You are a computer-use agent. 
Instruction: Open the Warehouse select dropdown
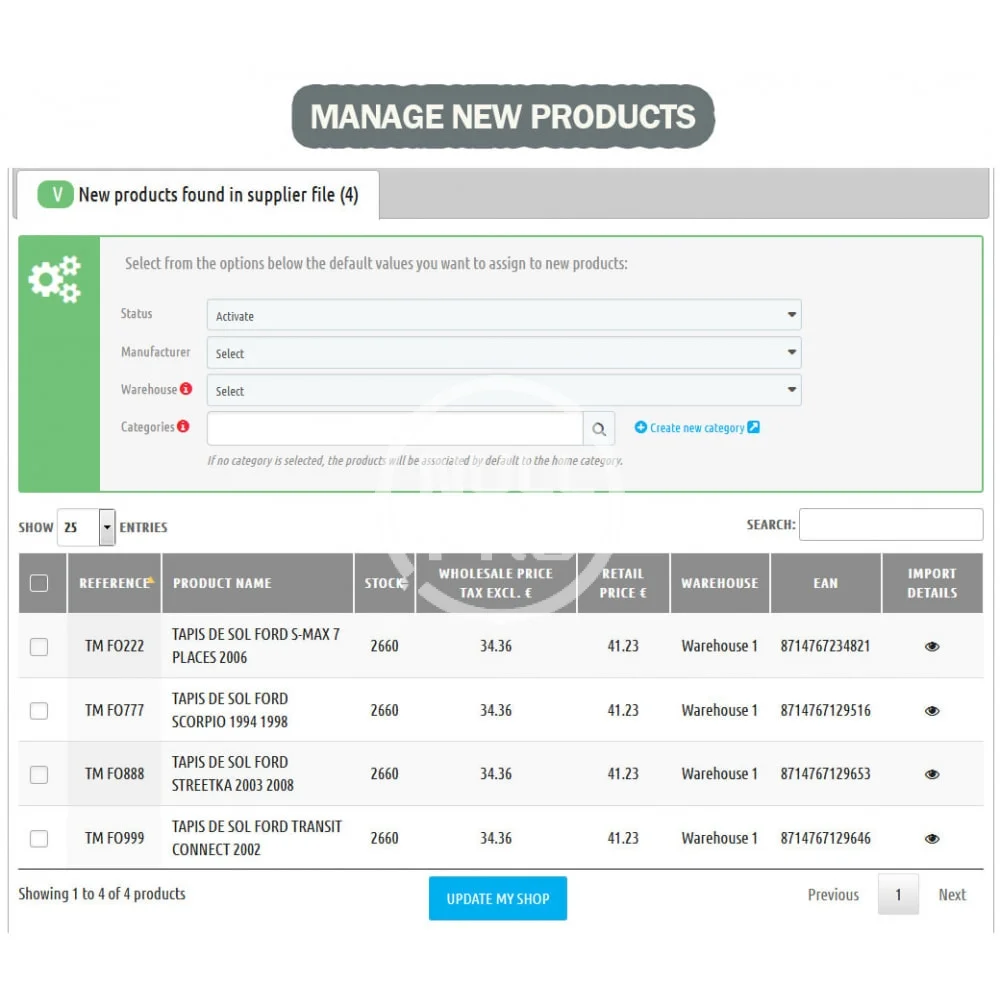click(x=503, y=391)
